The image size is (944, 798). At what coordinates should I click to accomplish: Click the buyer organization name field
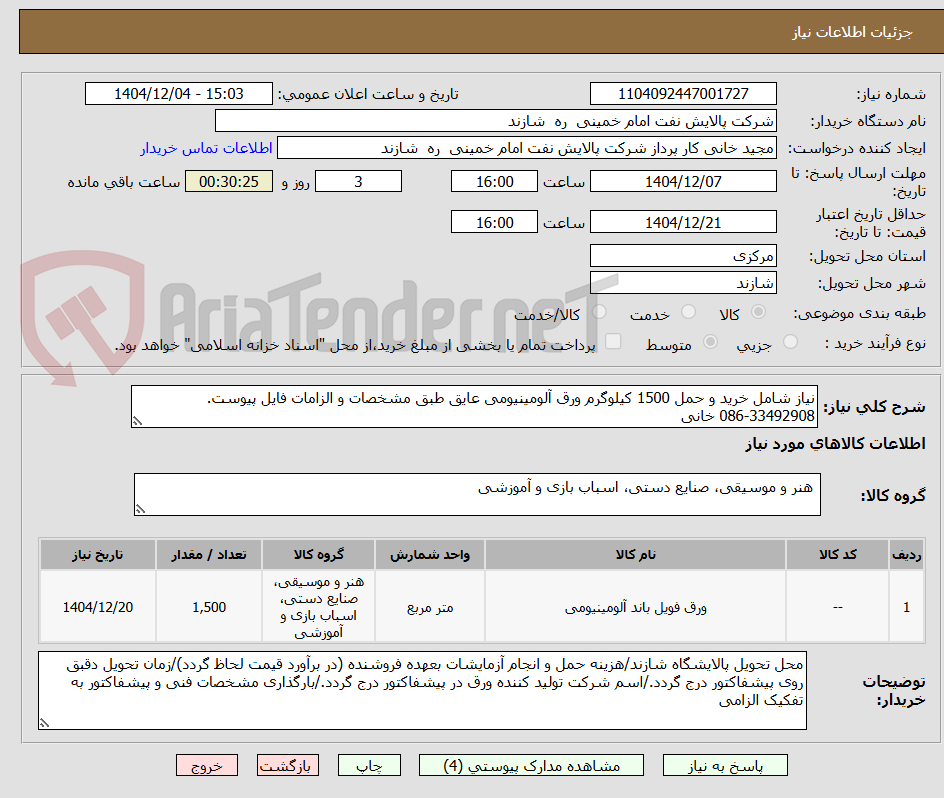[x=495, y=121]
